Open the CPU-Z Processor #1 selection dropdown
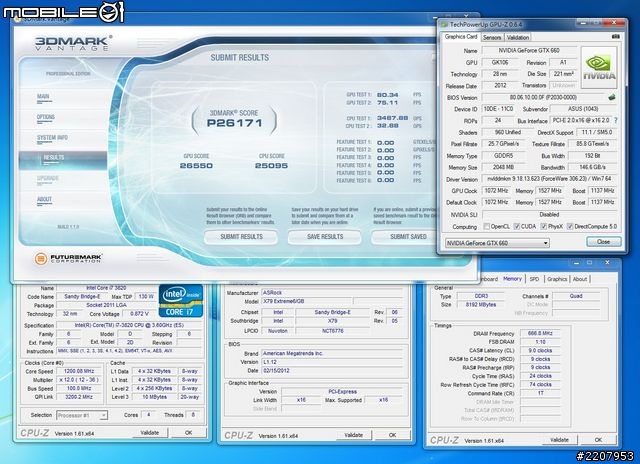Image resolution: width=640 pixels, height=464 pixels. pos(82,415)
